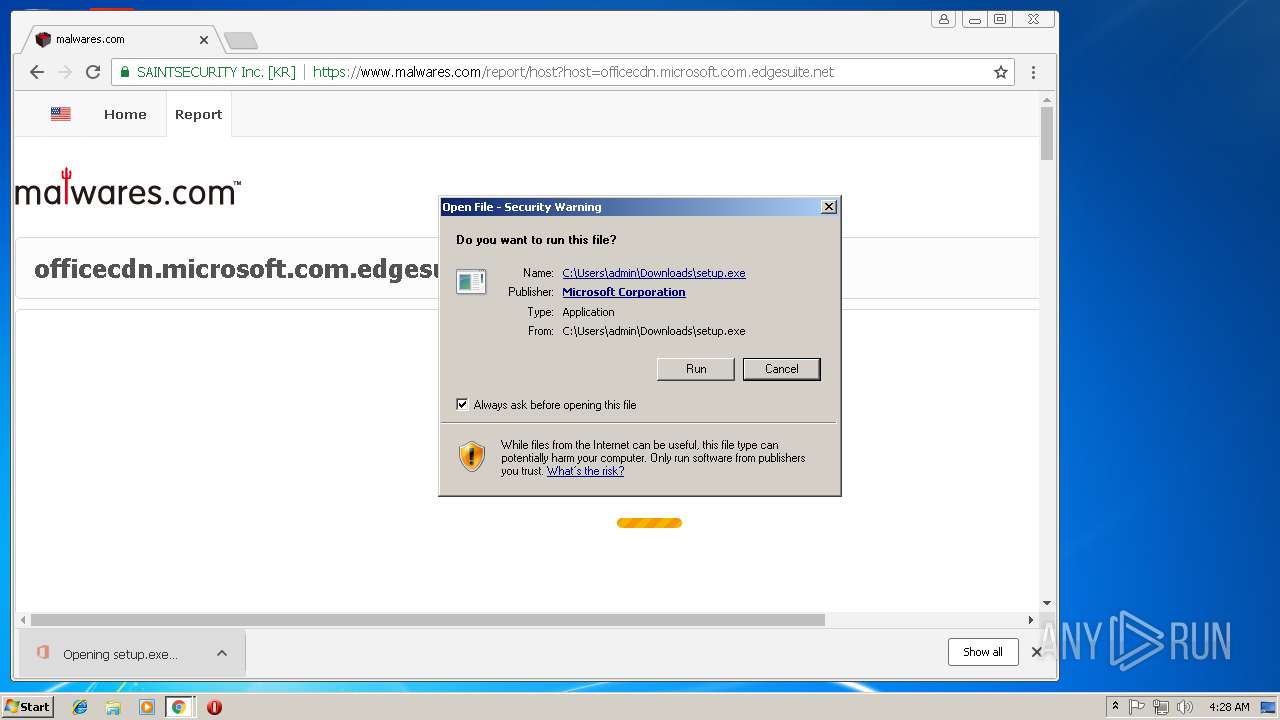Open Windows Media Player from taskbar
This screenshot has height=720, width=1280.
[147, 707]
